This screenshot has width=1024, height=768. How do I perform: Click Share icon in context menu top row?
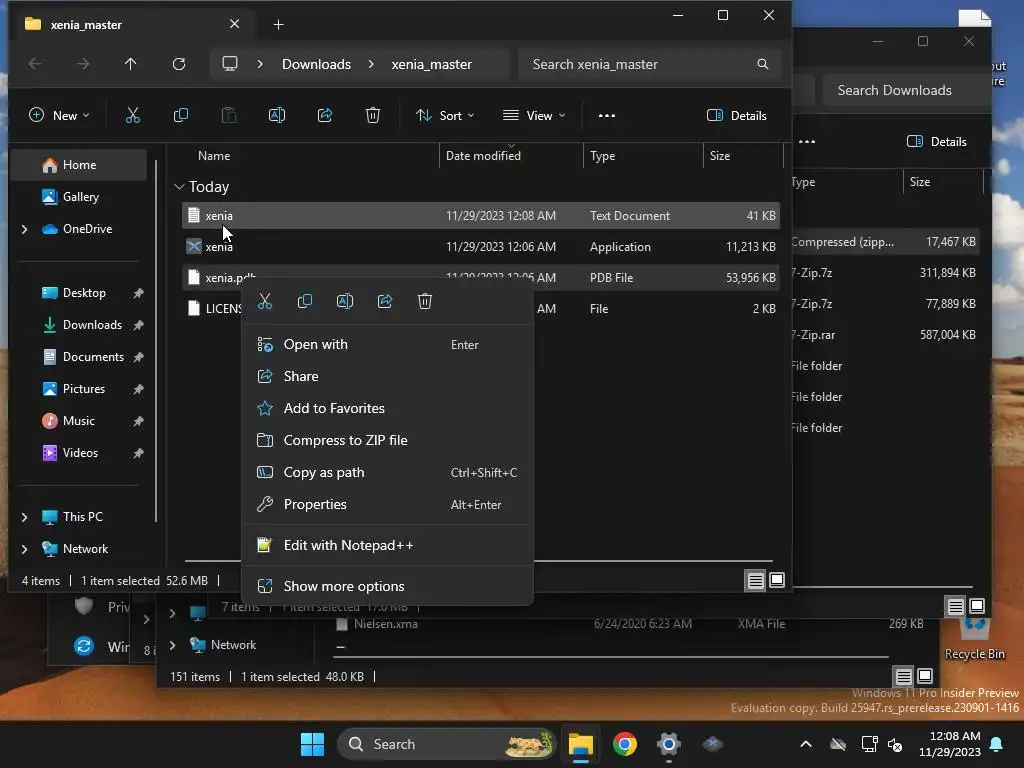(385, 301)
